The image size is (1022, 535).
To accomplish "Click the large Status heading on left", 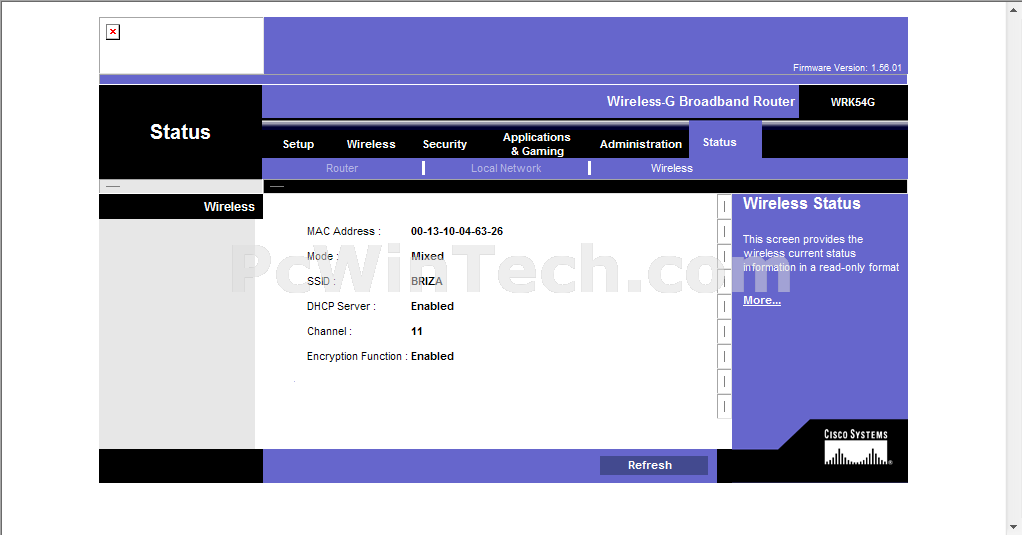I will [x=180, y=132].
